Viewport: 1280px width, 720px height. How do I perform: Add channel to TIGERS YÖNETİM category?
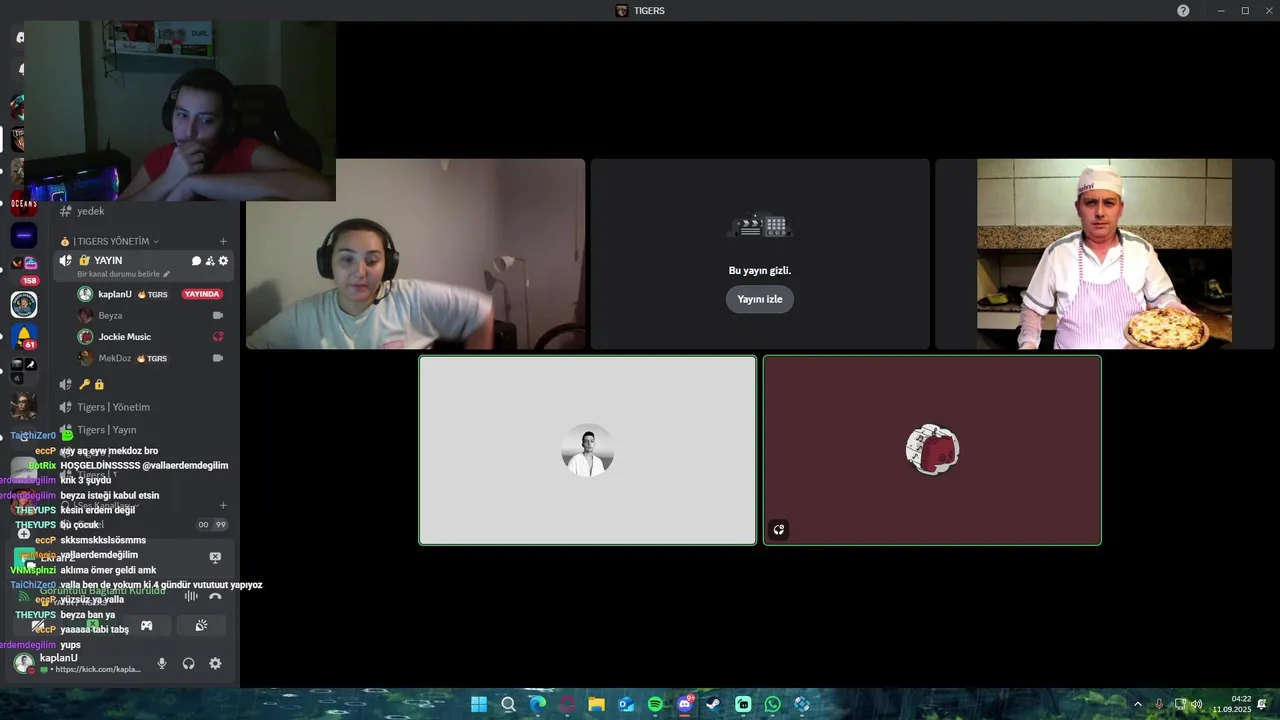223,241
